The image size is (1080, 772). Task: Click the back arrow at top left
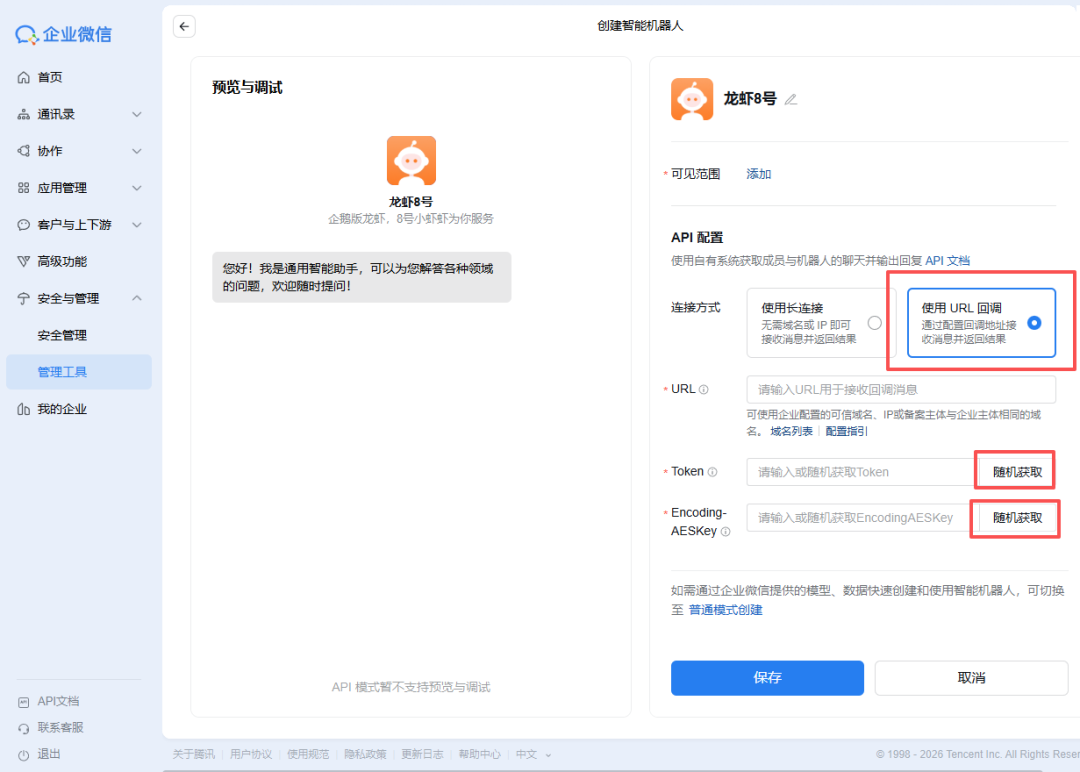[184, 26]
